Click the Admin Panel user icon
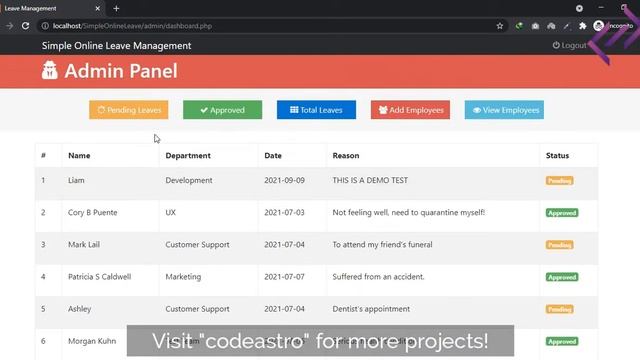Image resolution: width=640 pixels, height=360 pixels. pos(50,70)
